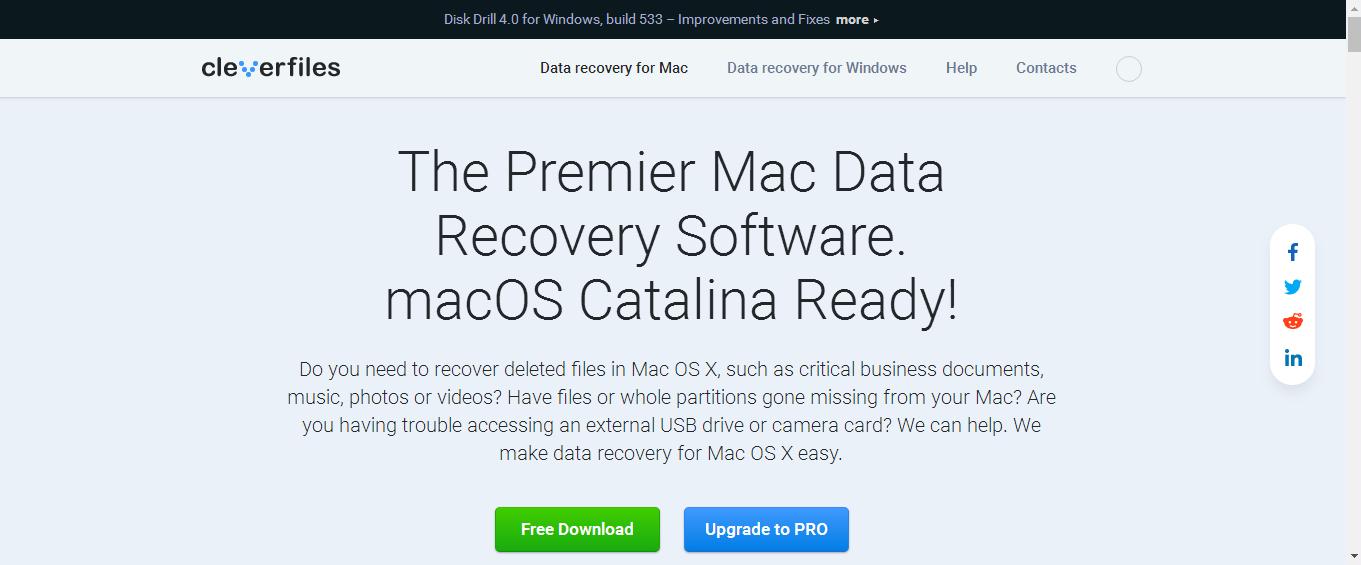Click the empty scrollbar track below the thumb

point(1353,300)
